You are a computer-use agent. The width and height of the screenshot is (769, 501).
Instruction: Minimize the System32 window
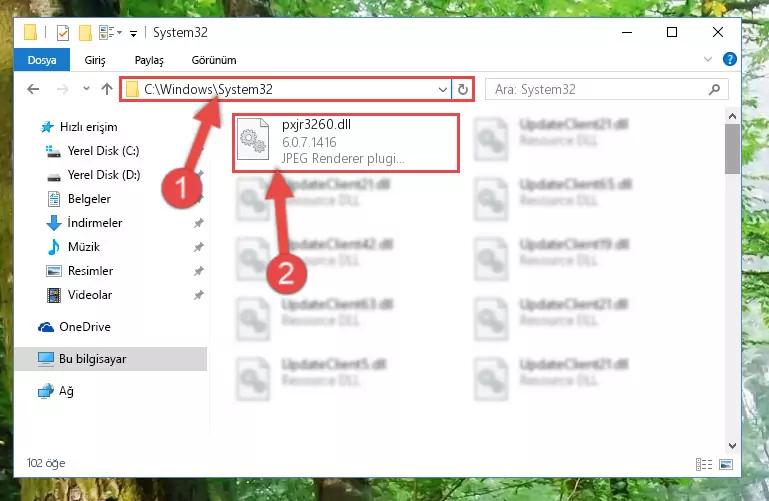tap(627, 32)
